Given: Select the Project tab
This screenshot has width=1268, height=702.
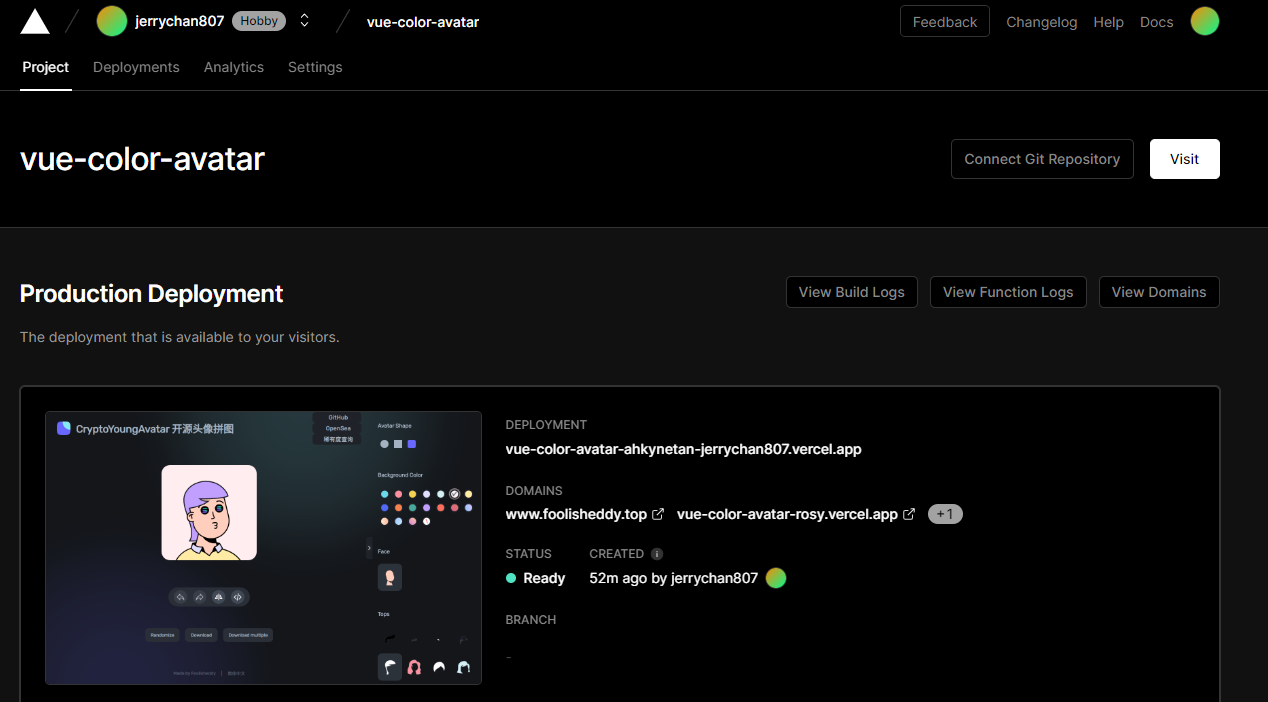Looking at the screenshot, I should point(46,67).
